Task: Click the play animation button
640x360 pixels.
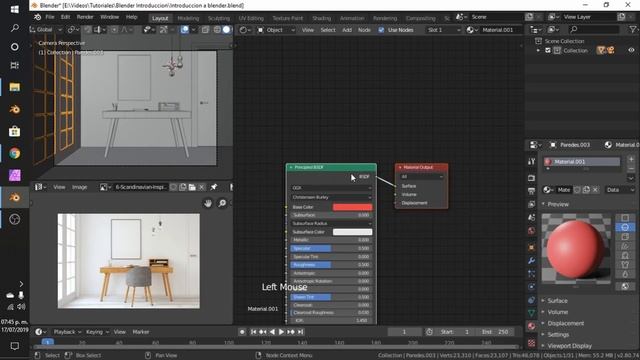Action: [281, 332]
